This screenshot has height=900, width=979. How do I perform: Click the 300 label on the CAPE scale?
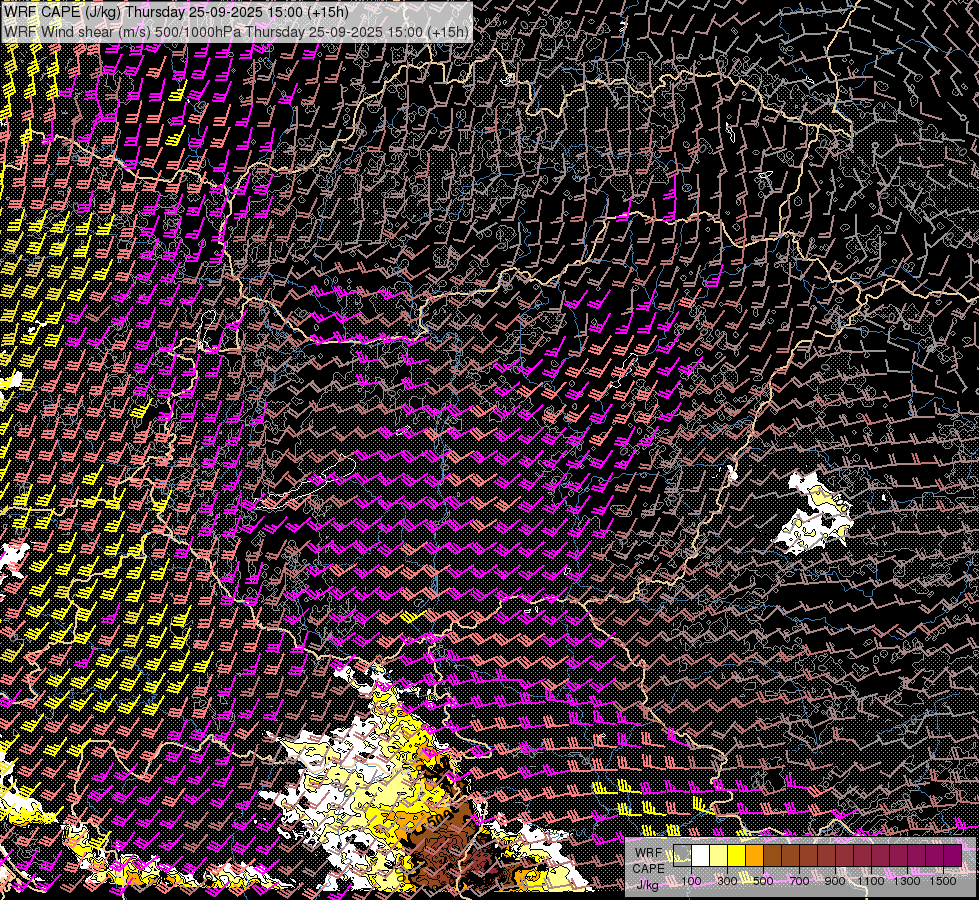(727, 881)
